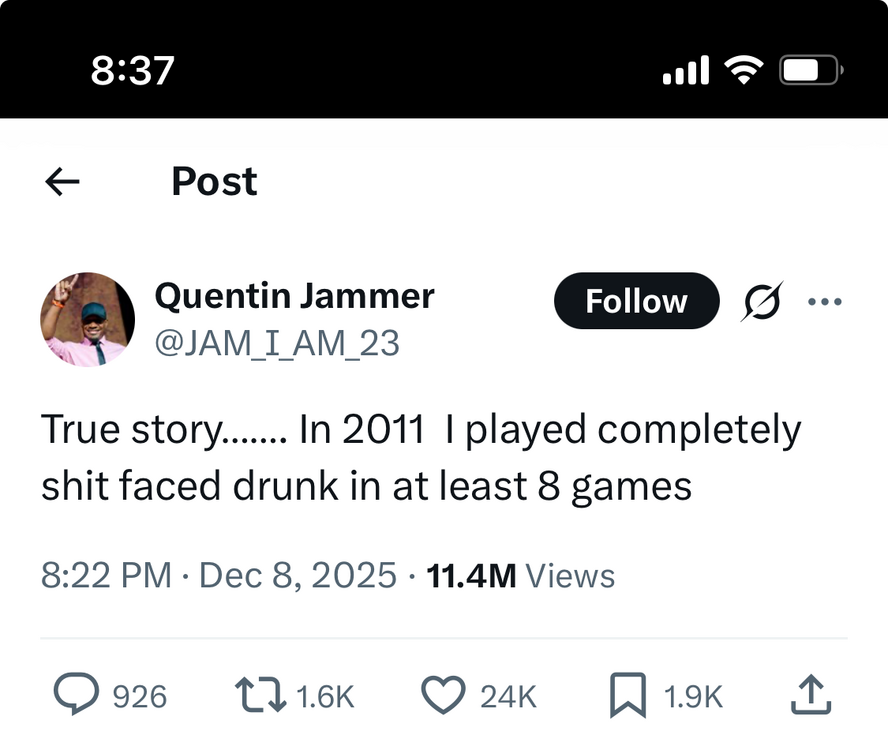Tap the Post header title
The height and width of the screenshot is (750, 888).
point(214,181)
